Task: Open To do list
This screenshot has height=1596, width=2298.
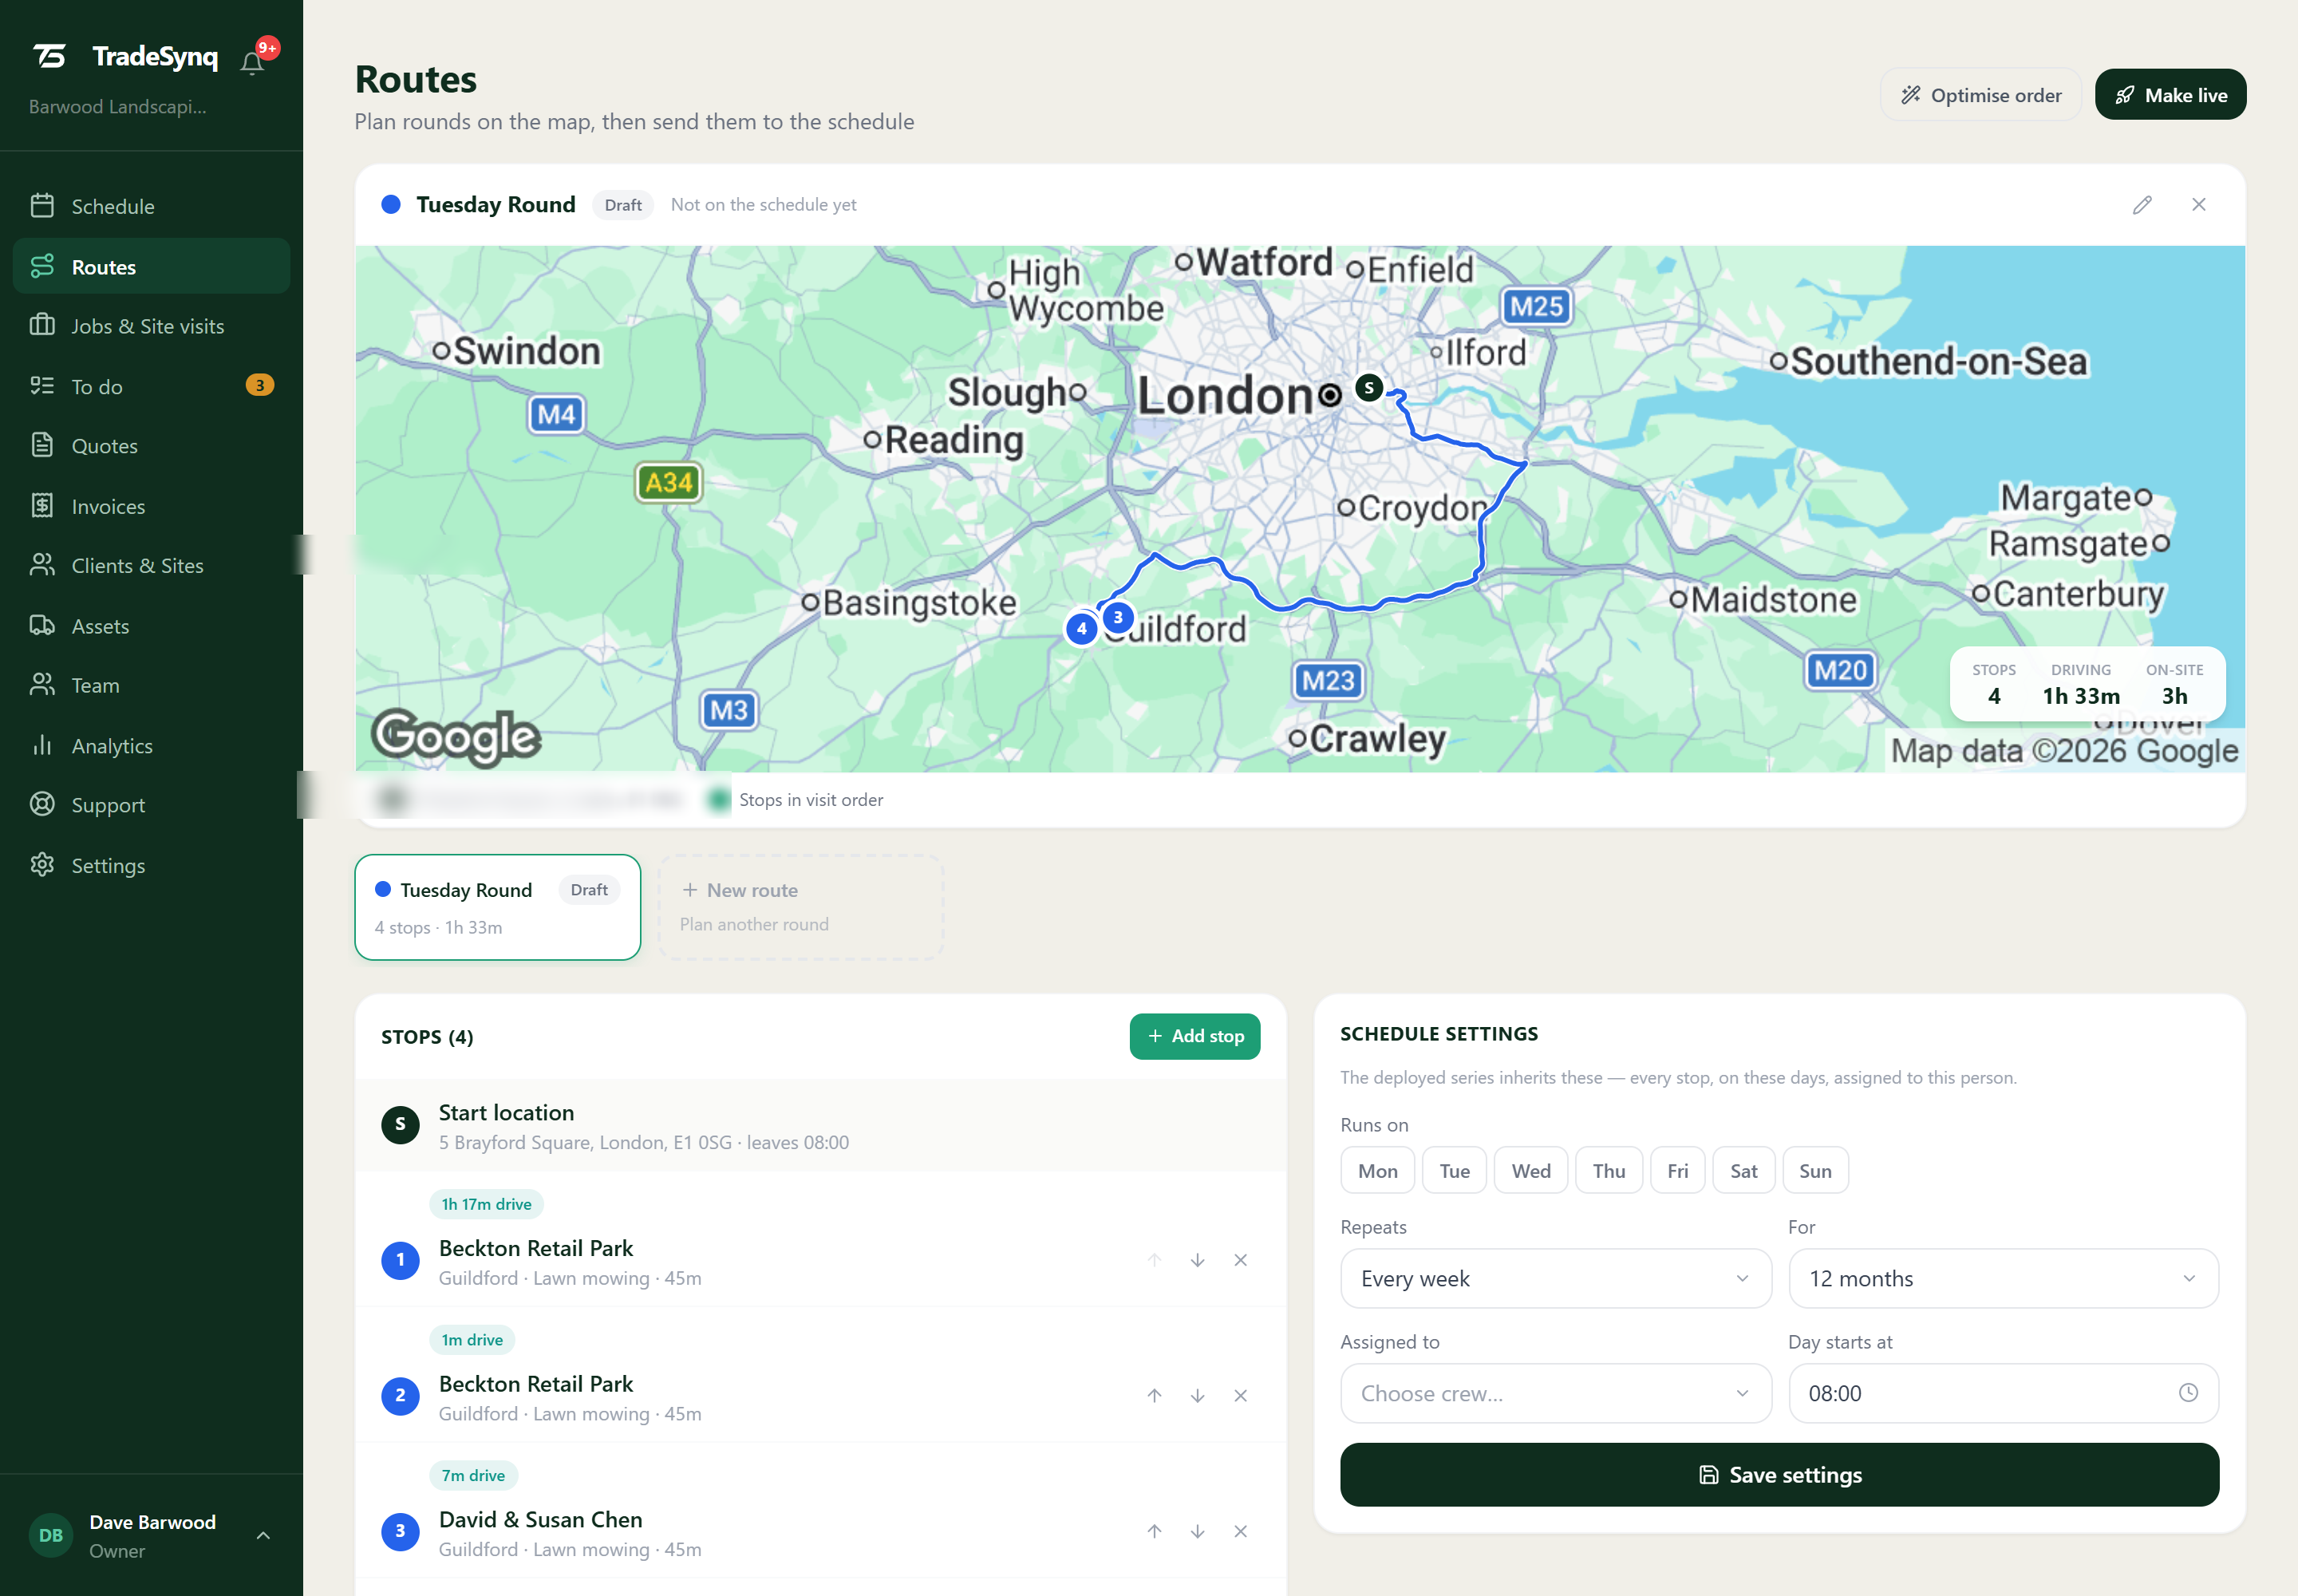Action: point(151,386)
